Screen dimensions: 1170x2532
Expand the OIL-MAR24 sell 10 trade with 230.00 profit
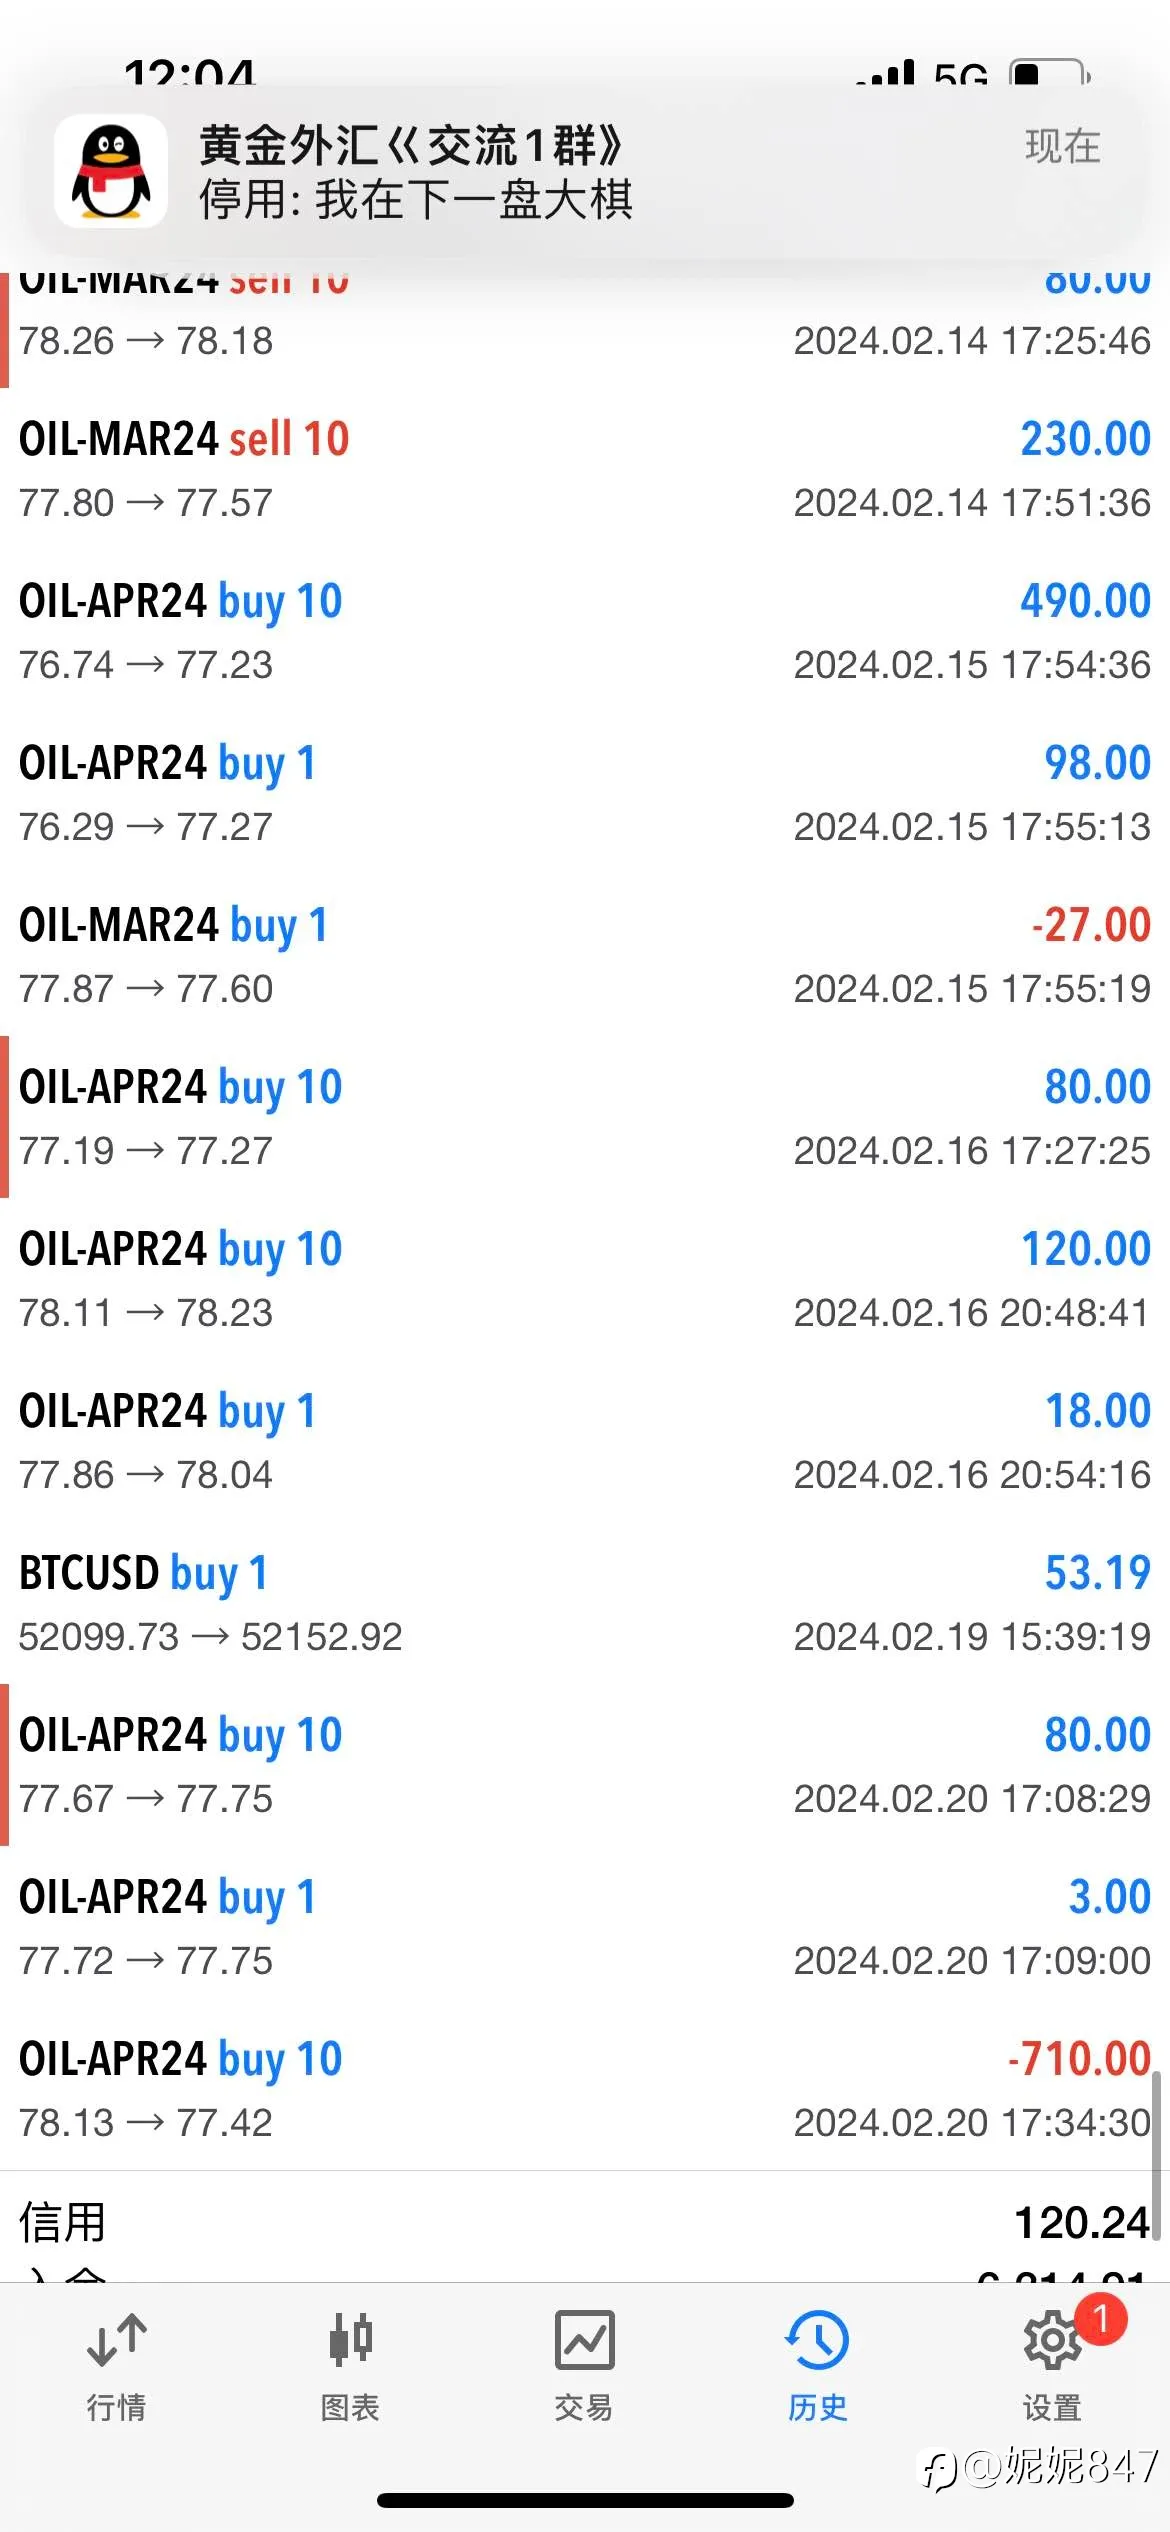[x=585, y=469]
